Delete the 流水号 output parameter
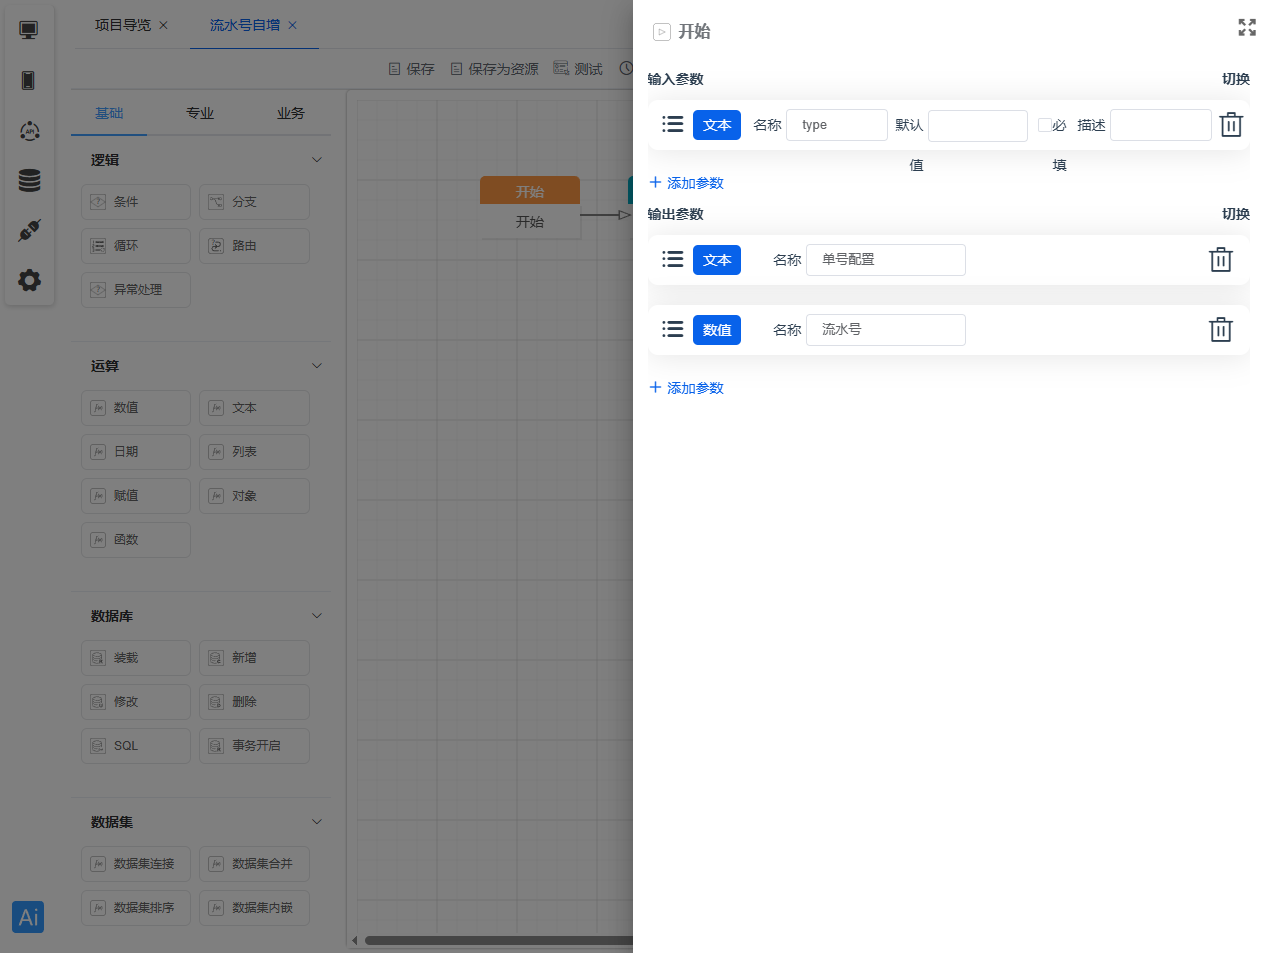The width and height of the screenshot is (1265, 953). pyautogui.click(x=1220, y=330)
